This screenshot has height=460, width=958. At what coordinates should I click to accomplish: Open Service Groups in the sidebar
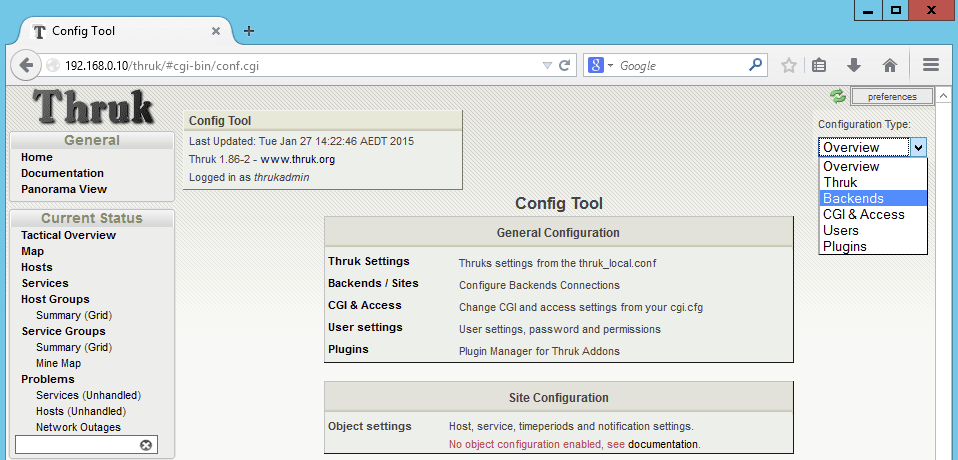(63, 331)
